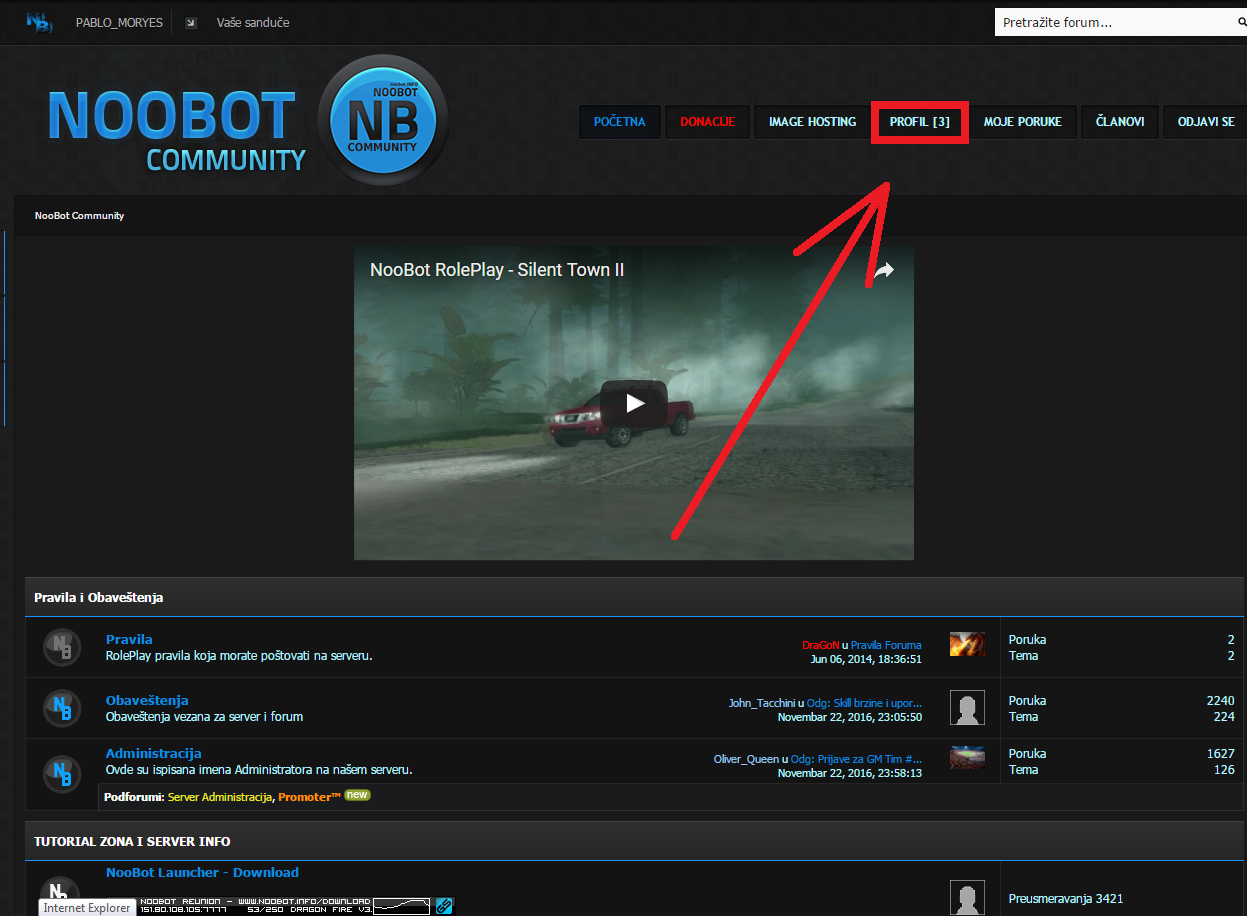Click the Pravila board NB icon
The height and width of the screenshot is (916, 1247).
61,647
